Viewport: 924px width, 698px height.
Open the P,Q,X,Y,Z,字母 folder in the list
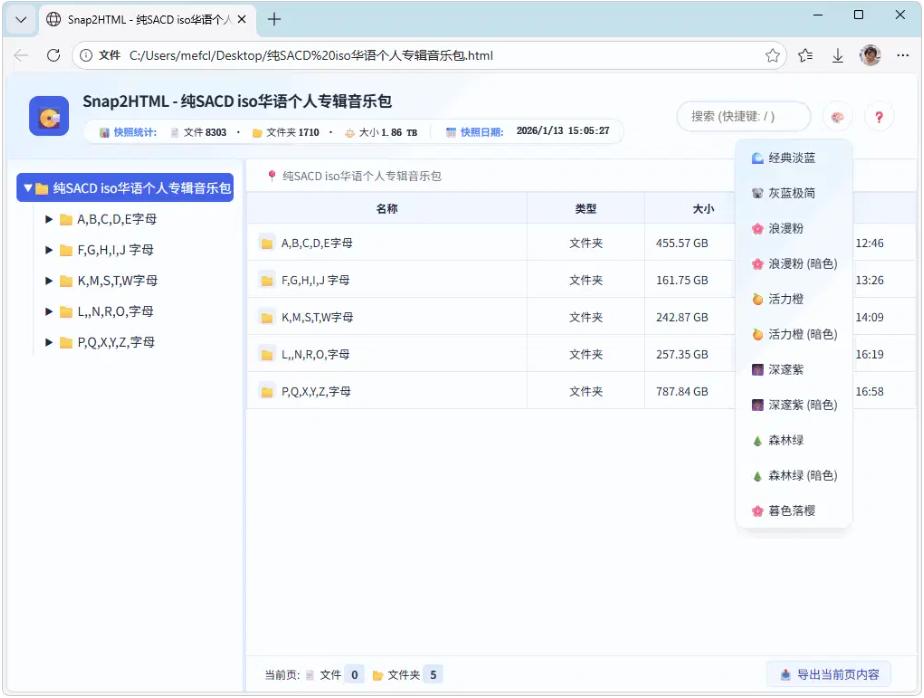point(316,392)
